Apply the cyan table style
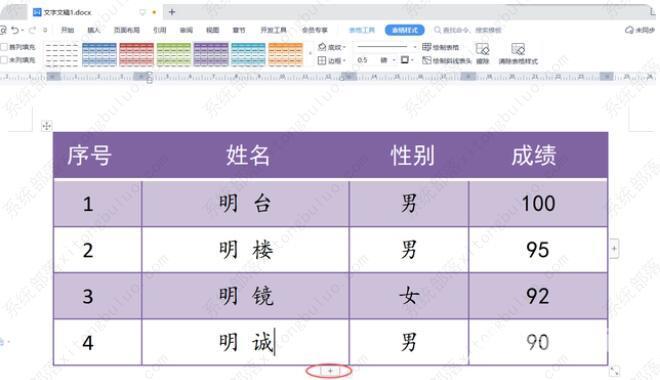Screen dimensions: 660x380 [248, 55]
